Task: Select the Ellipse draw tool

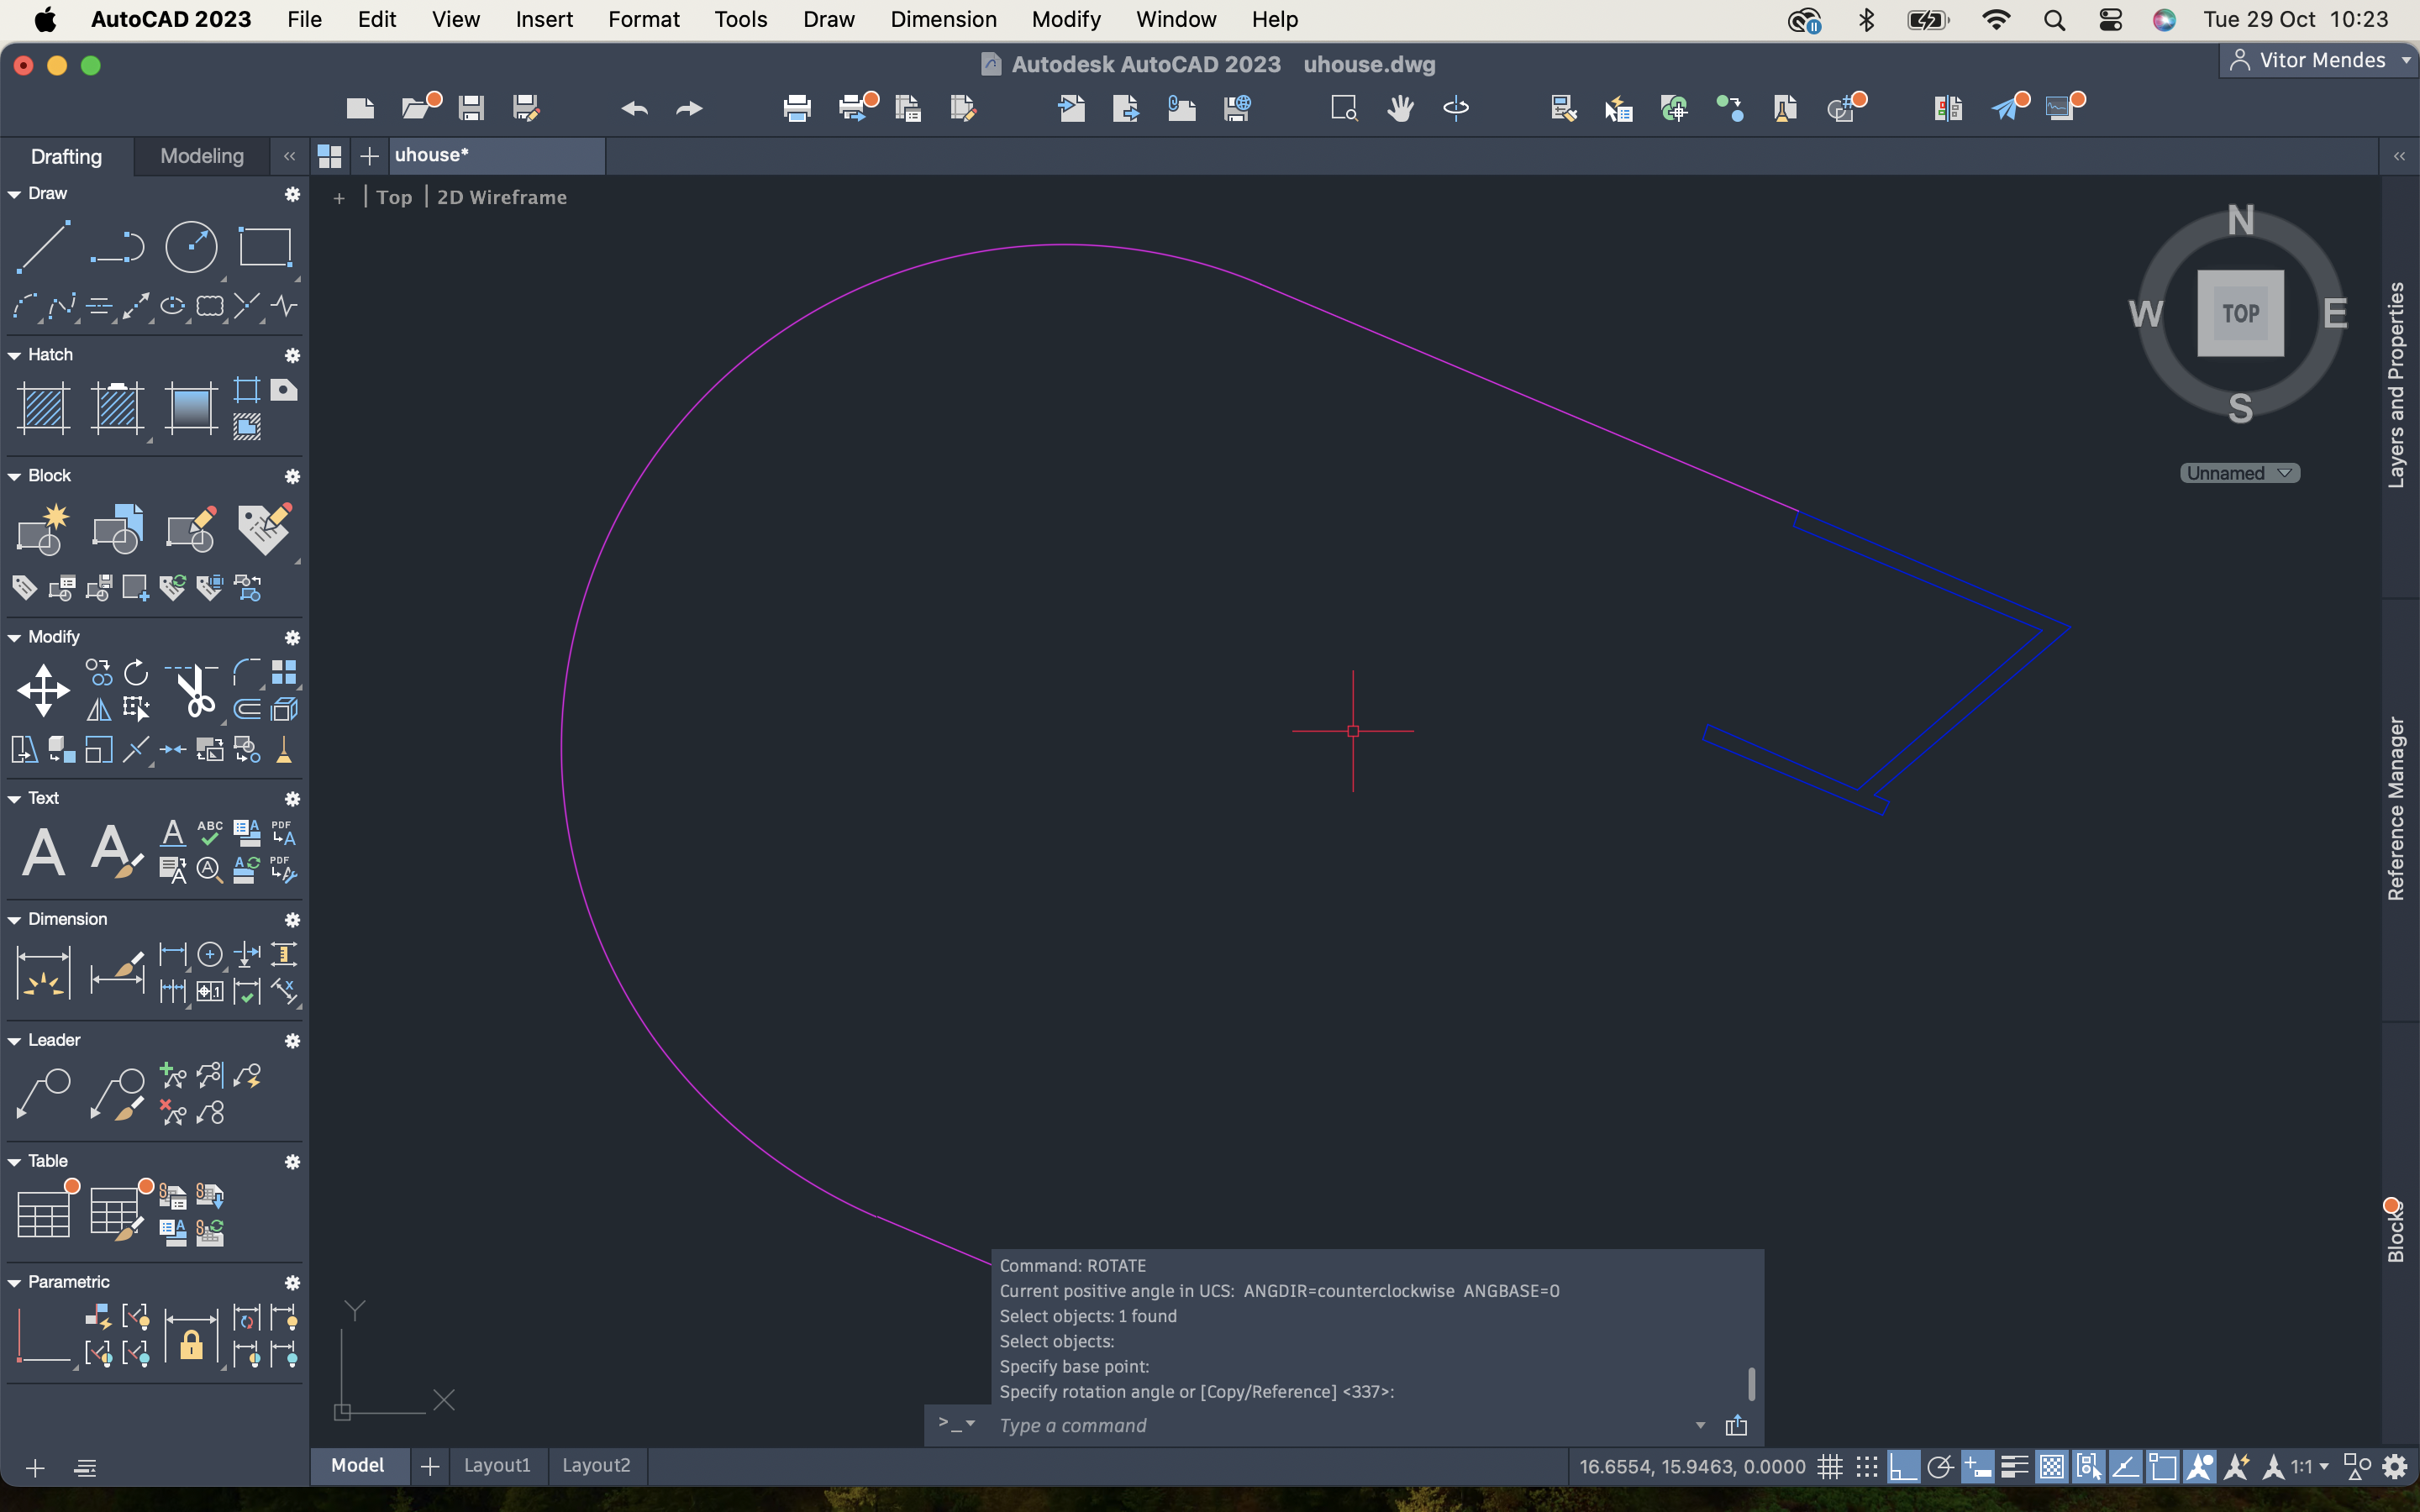Action: tap(173, 306)
